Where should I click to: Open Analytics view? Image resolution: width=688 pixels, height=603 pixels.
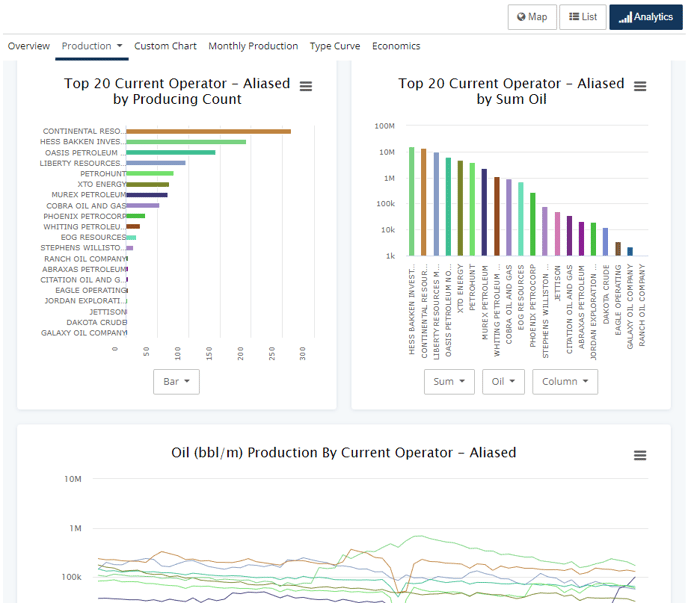click(646, 17)
